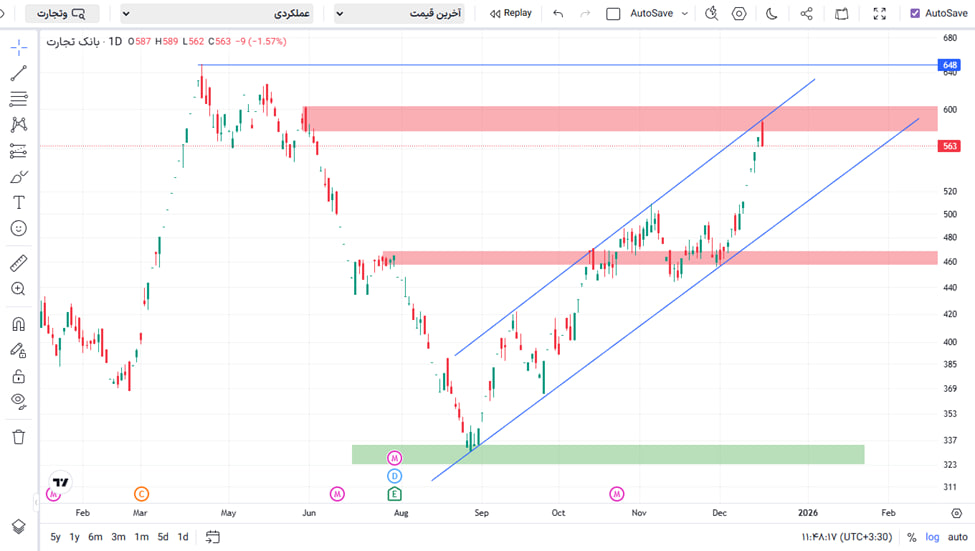Click the M marker above the D marker
This screenshot has width=975, height=551.
pyautogui.click(x=394, y=458)
